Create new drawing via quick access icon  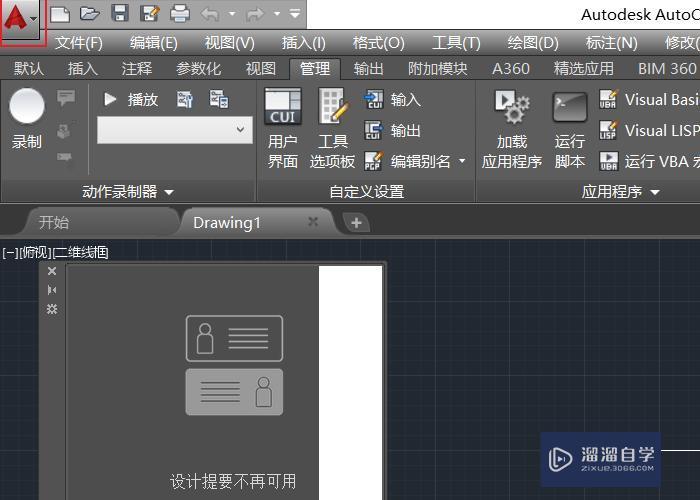tap(60, 14)
